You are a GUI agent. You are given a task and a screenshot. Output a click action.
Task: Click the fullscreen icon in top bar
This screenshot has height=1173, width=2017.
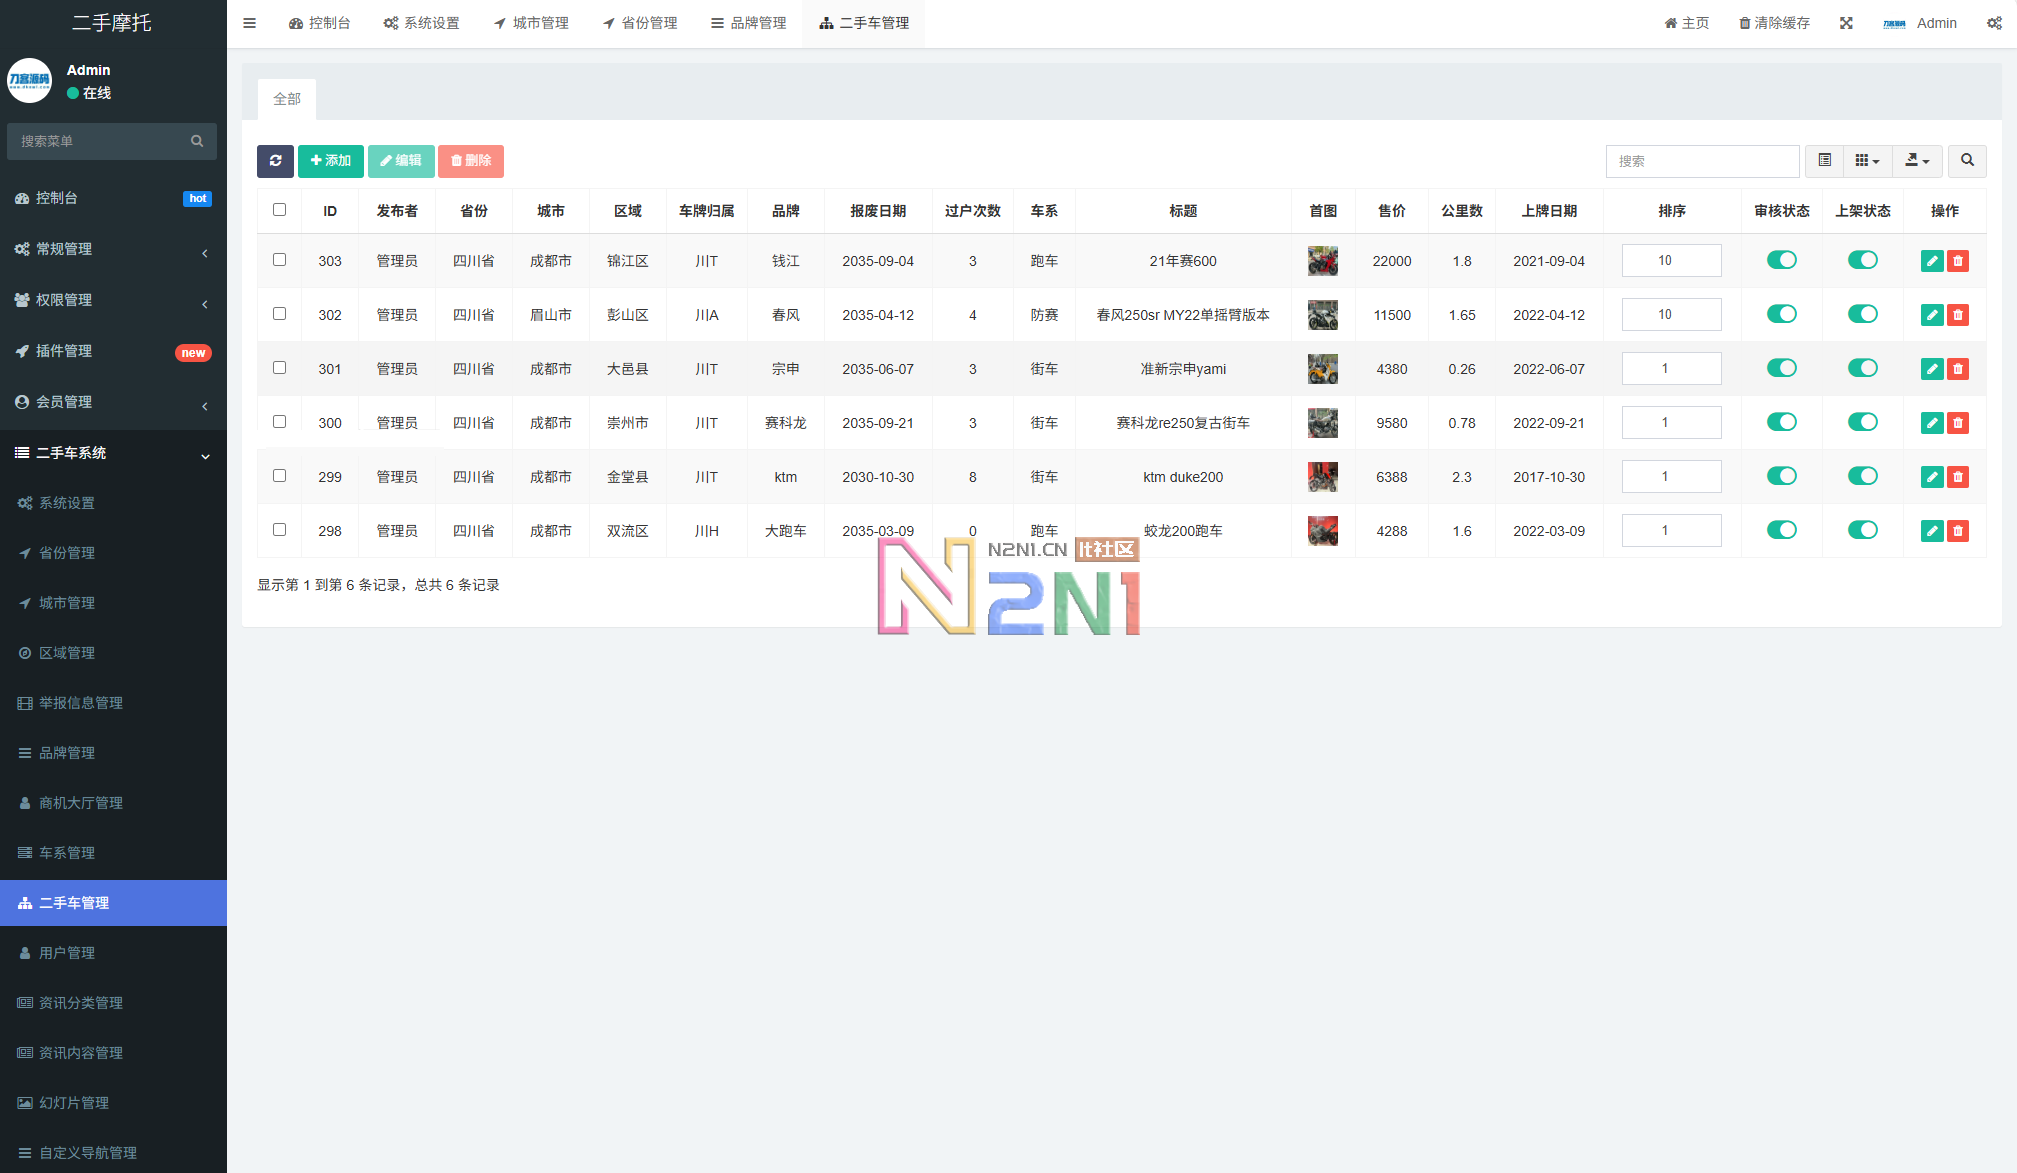click(1846, 23)
